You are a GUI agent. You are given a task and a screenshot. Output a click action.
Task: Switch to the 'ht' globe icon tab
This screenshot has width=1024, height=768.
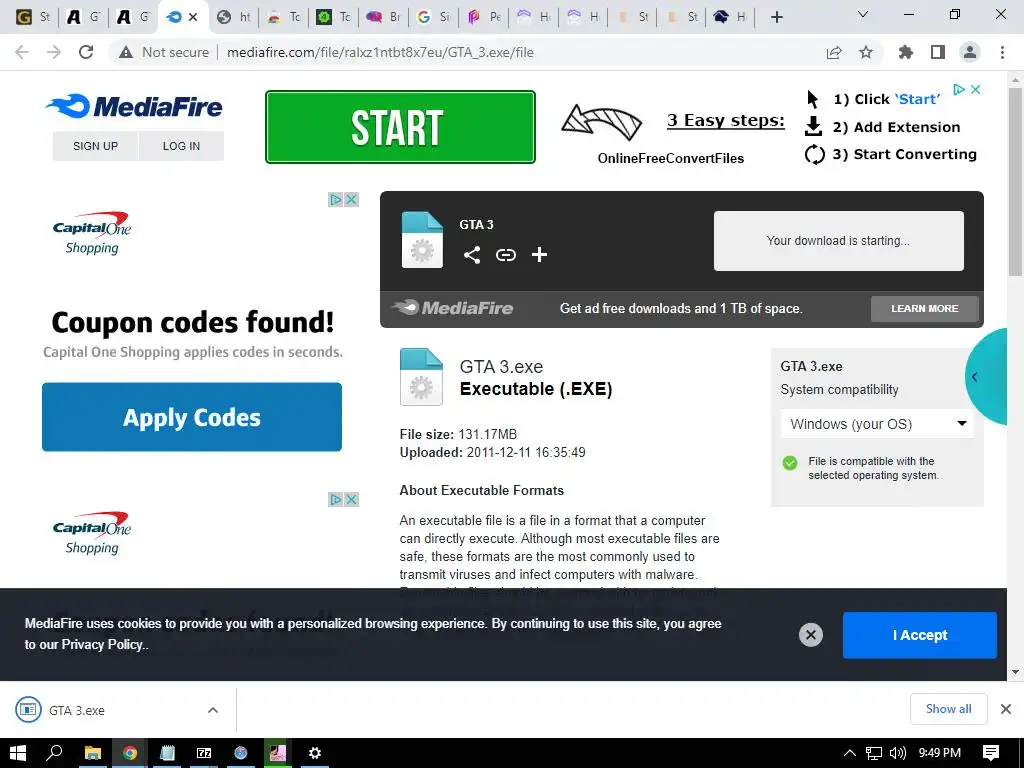coord(234,17)
